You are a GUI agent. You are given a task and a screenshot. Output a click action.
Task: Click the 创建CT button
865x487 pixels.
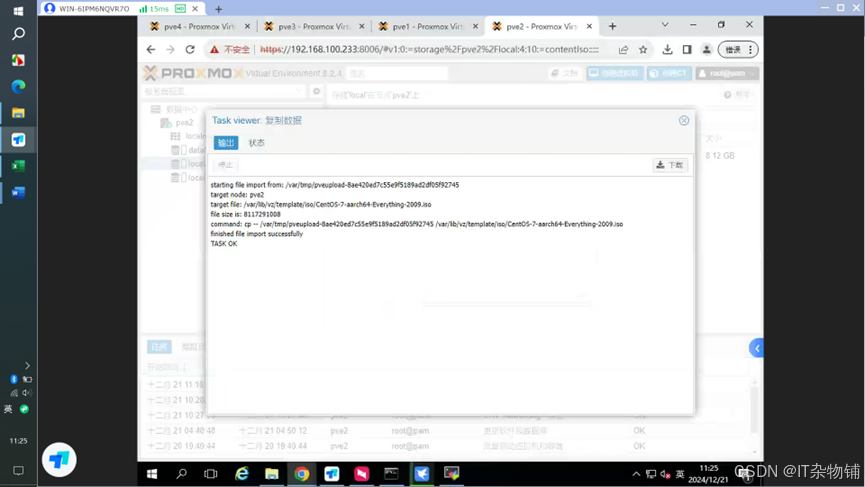(669, 73)
